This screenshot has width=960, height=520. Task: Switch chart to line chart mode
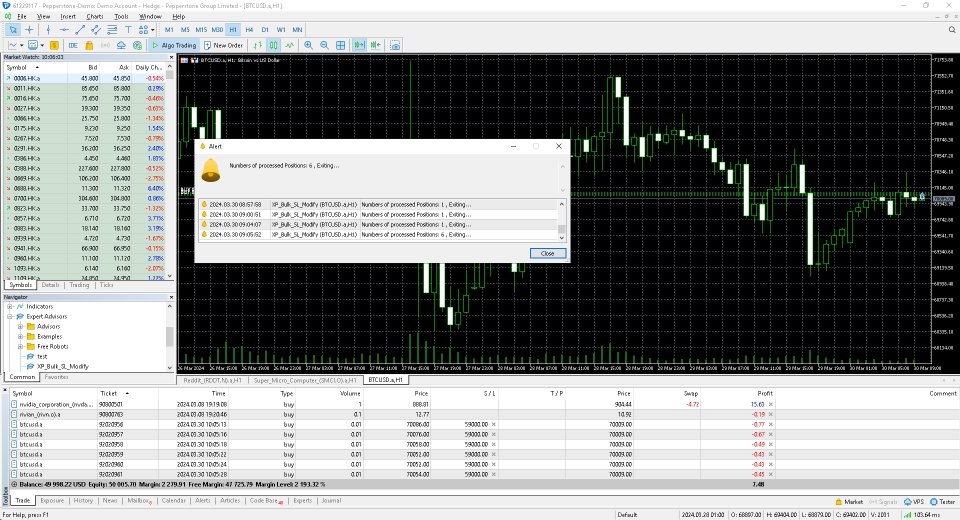290,45
